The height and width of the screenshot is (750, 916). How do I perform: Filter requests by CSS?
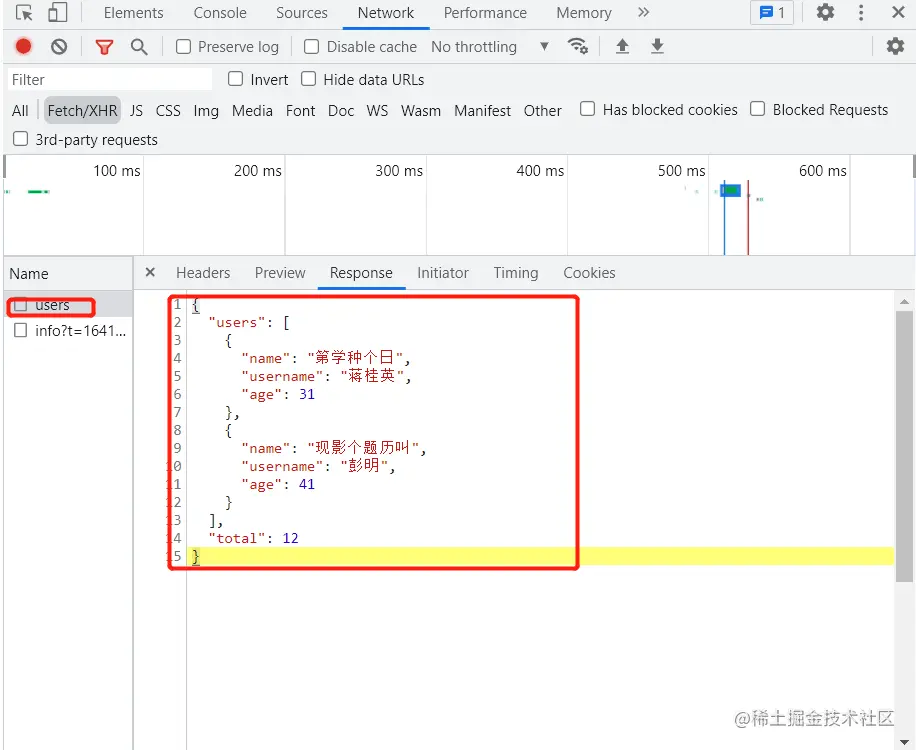[168, 110]
